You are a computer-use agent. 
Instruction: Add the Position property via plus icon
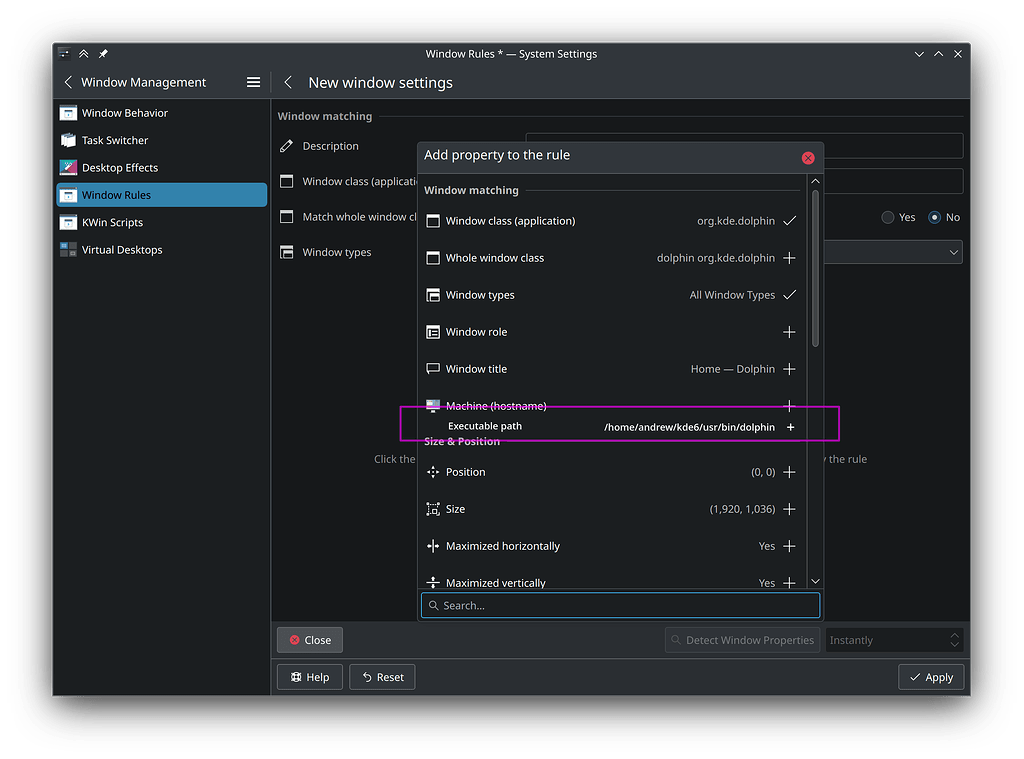pyautogui.click(x=789, y=472)
